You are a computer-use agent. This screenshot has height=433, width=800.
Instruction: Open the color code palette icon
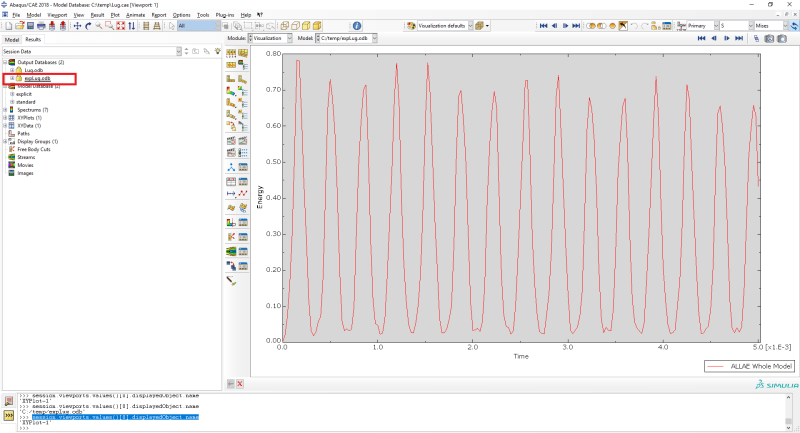[411, 26]
